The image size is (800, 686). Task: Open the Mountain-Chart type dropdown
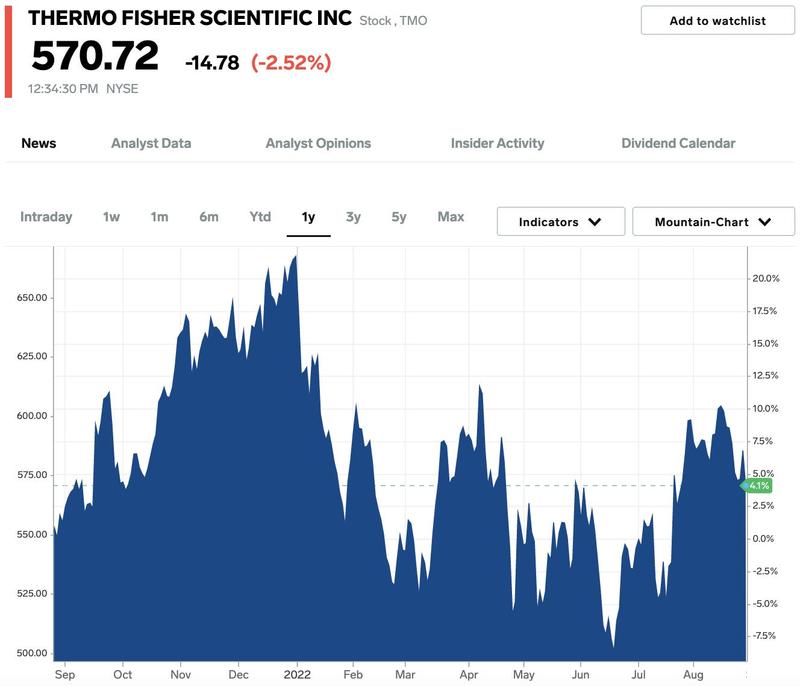[x=713, y=222]
